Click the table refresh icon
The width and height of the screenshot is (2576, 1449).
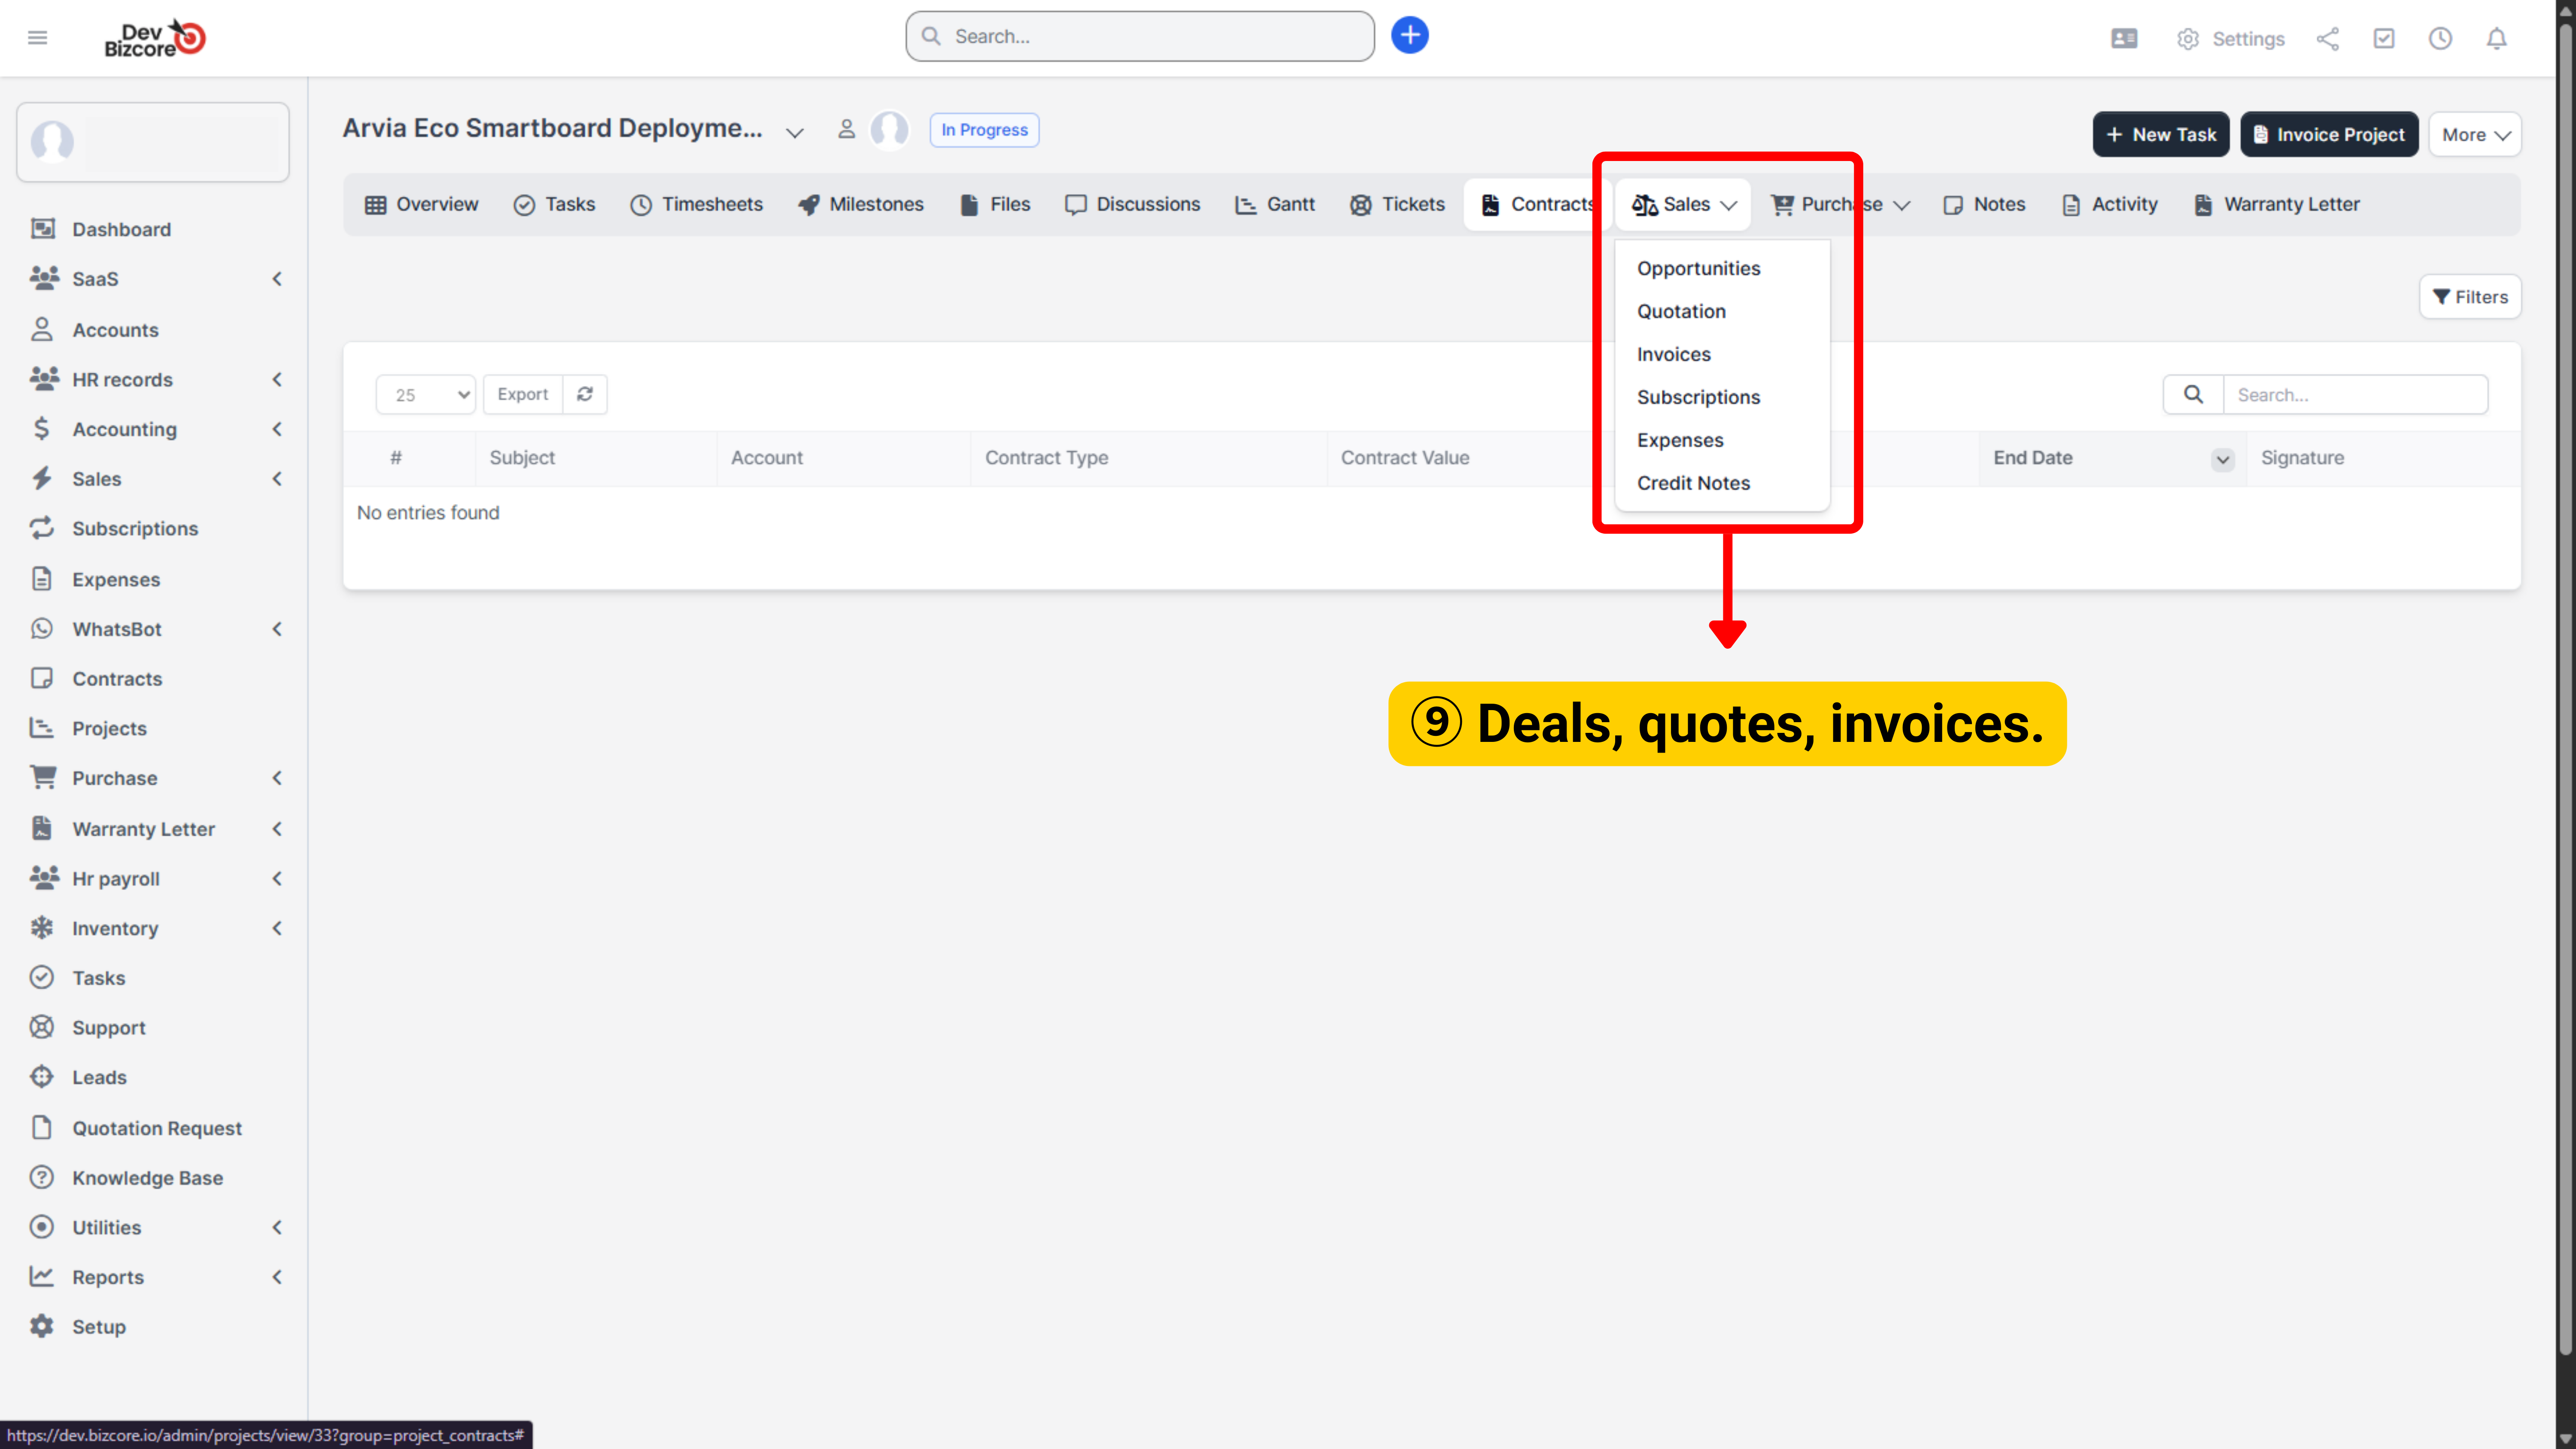(585, 394)
